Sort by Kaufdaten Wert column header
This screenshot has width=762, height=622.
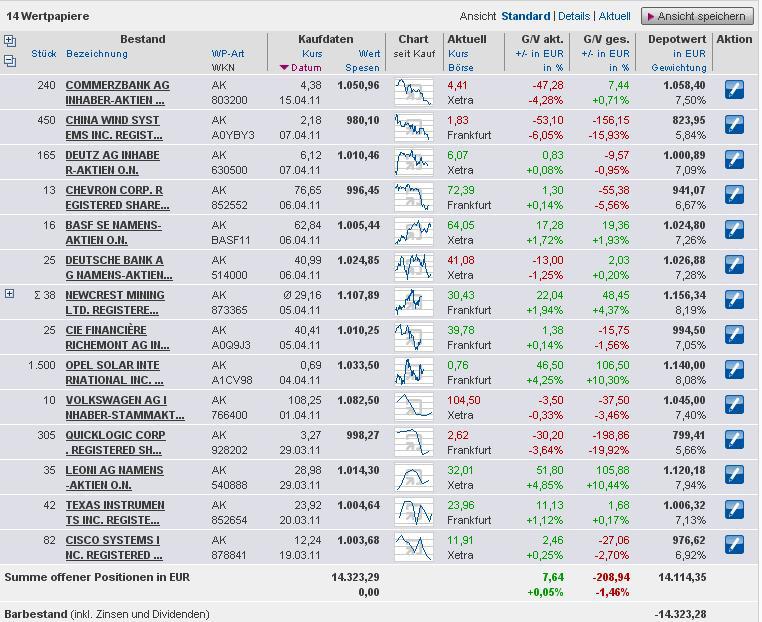tap(369, 53)
